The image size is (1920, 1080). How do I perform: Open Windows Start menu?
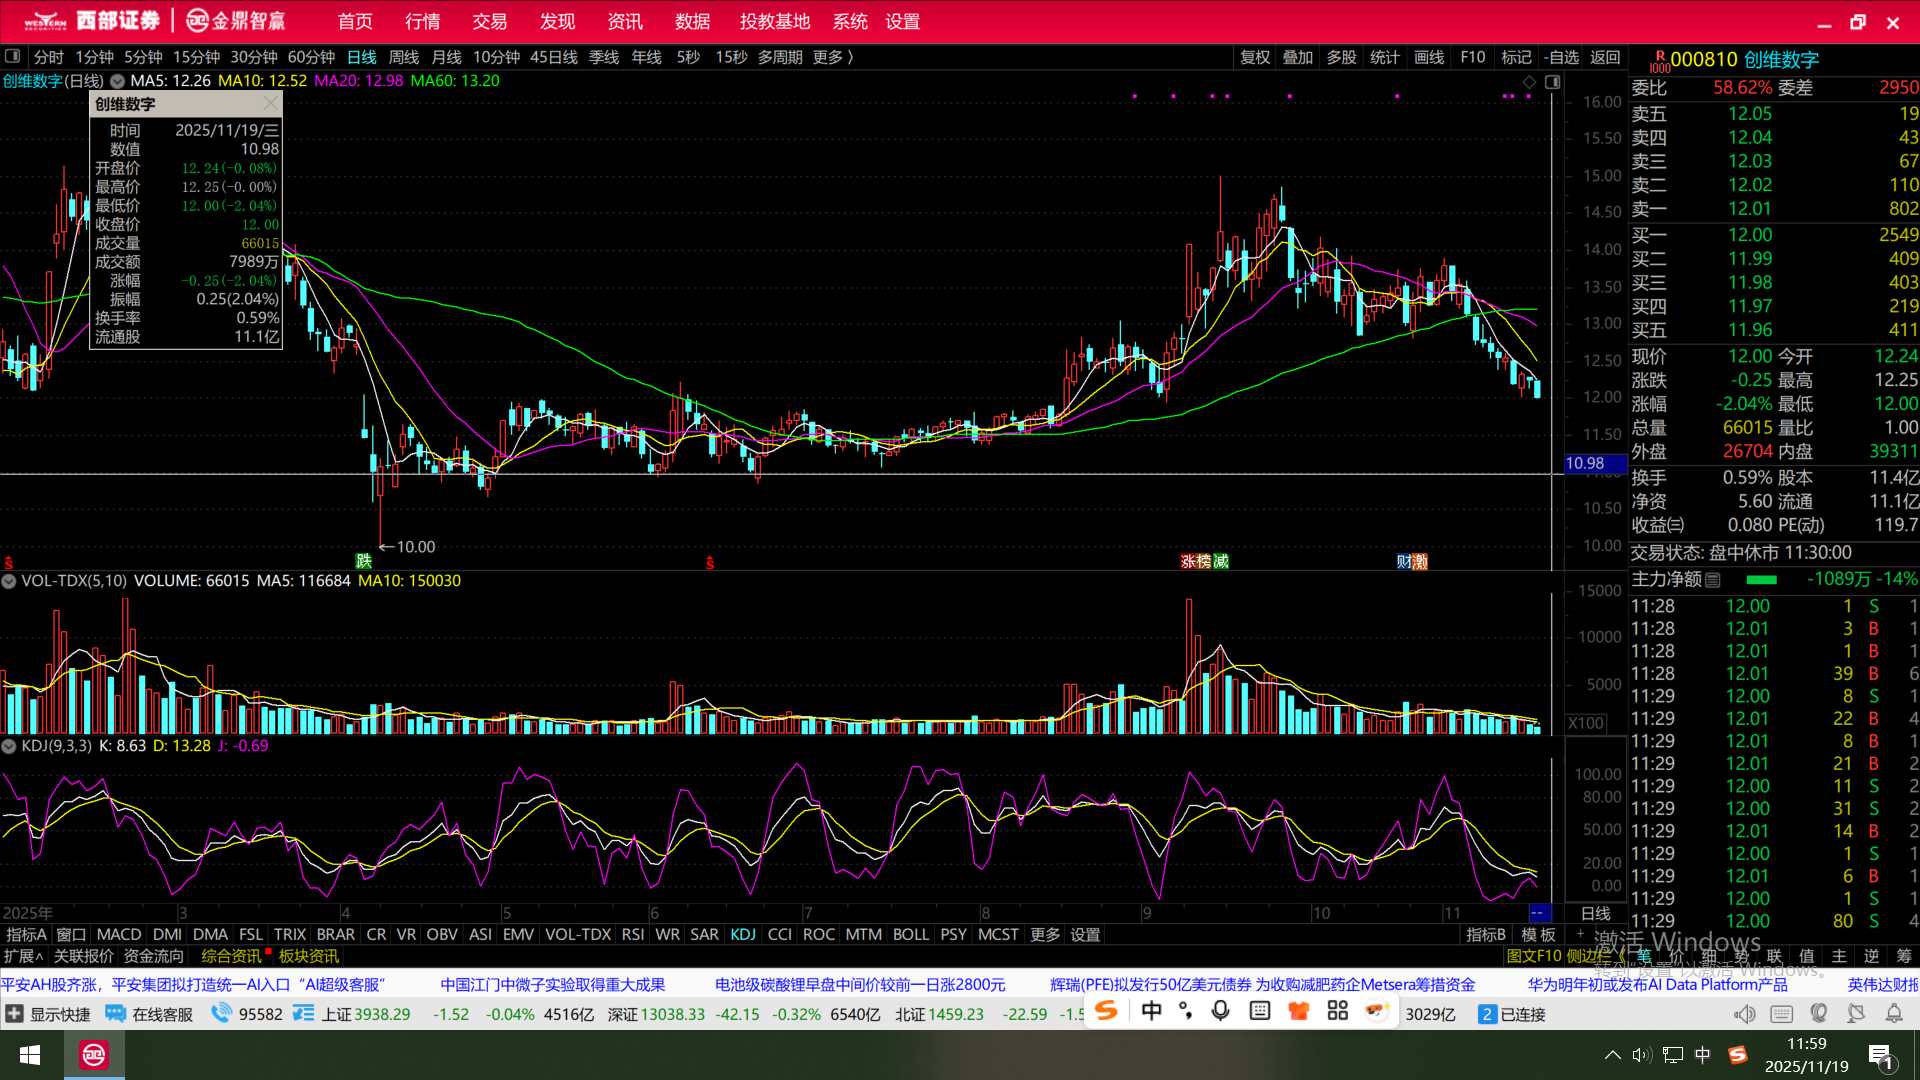(x=30, y=1055)
